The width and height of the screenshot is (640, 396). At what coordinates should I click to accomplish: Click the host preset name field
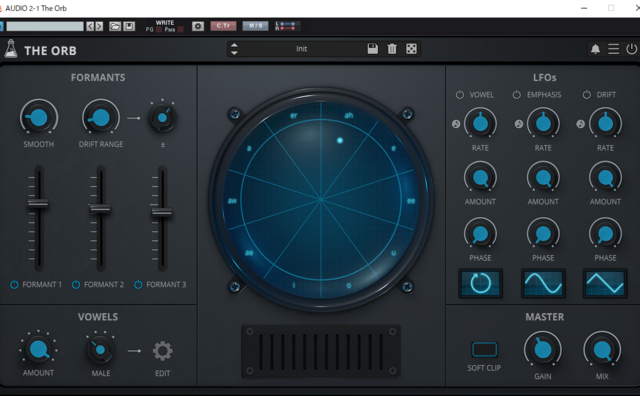coord(45,27)
